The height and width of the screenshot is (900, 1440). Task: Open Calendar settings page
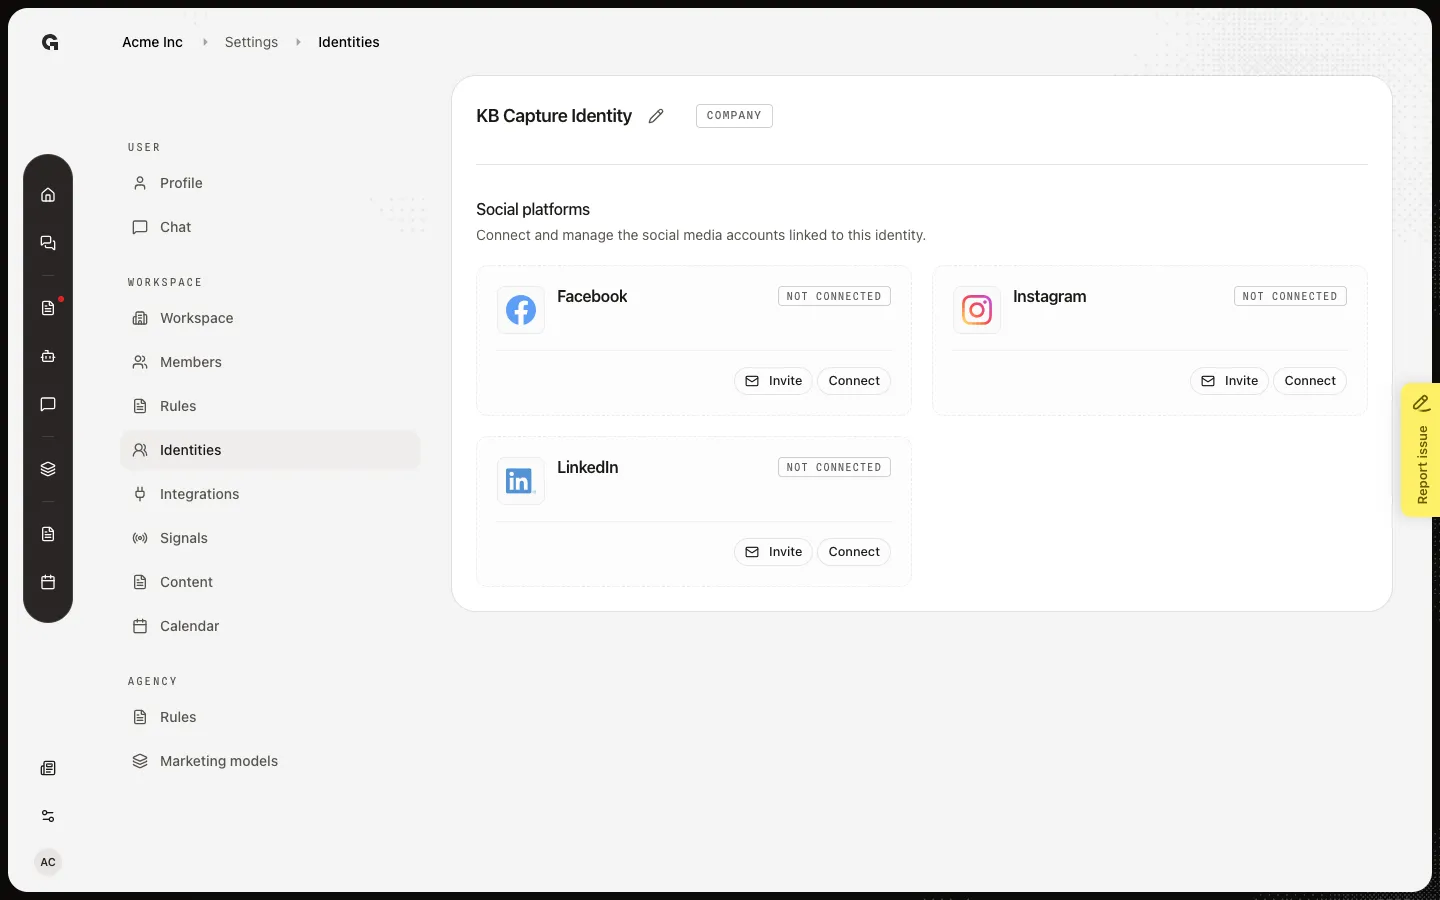tap(270, 626)
